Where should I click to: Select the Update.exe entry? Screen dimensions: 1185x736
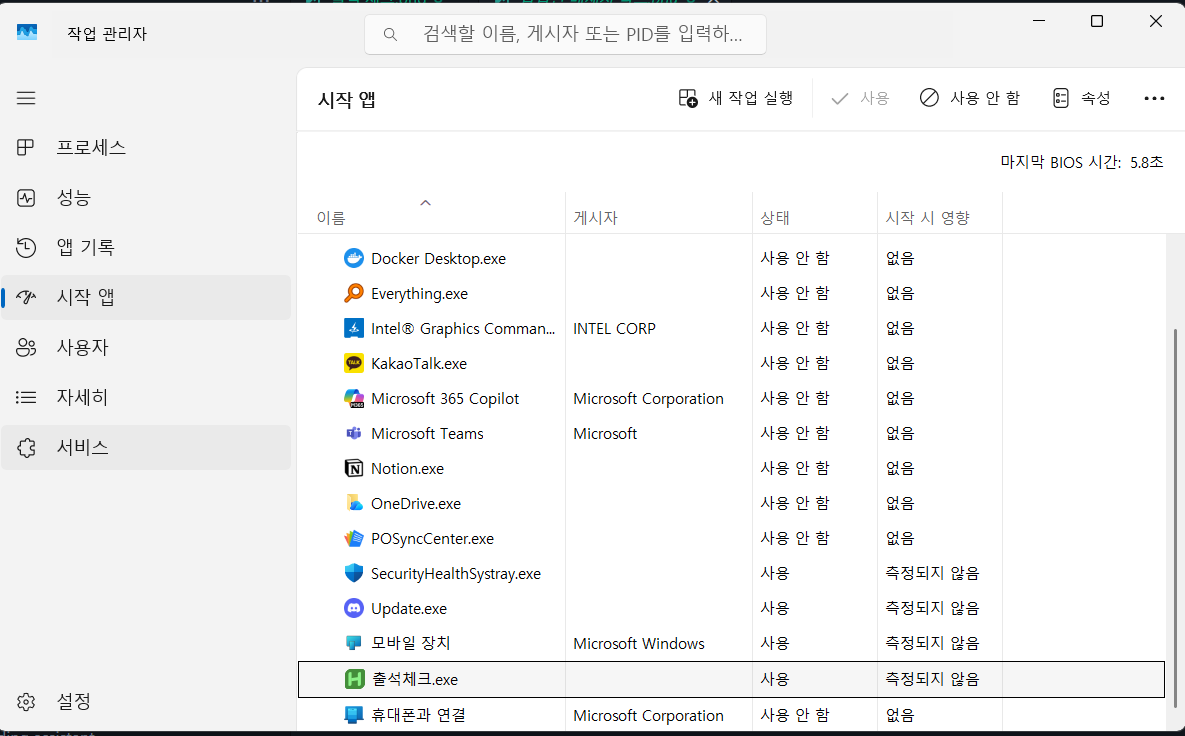click(x=409, y=608)
